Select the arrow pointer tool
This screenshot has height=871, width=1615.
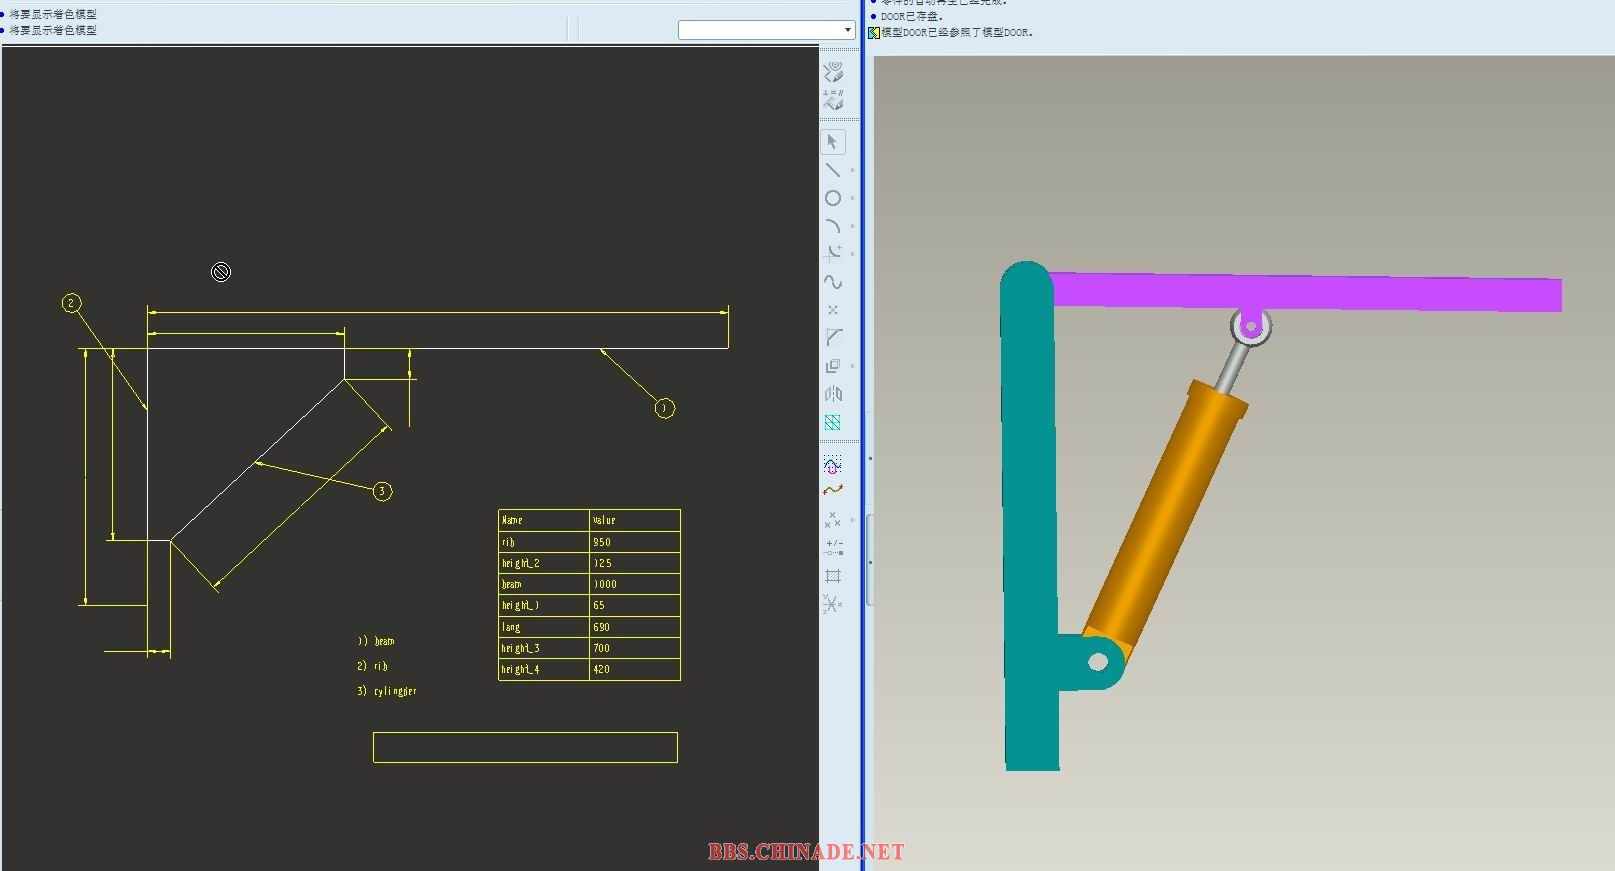pyautogui.click(x=832, y=142)
